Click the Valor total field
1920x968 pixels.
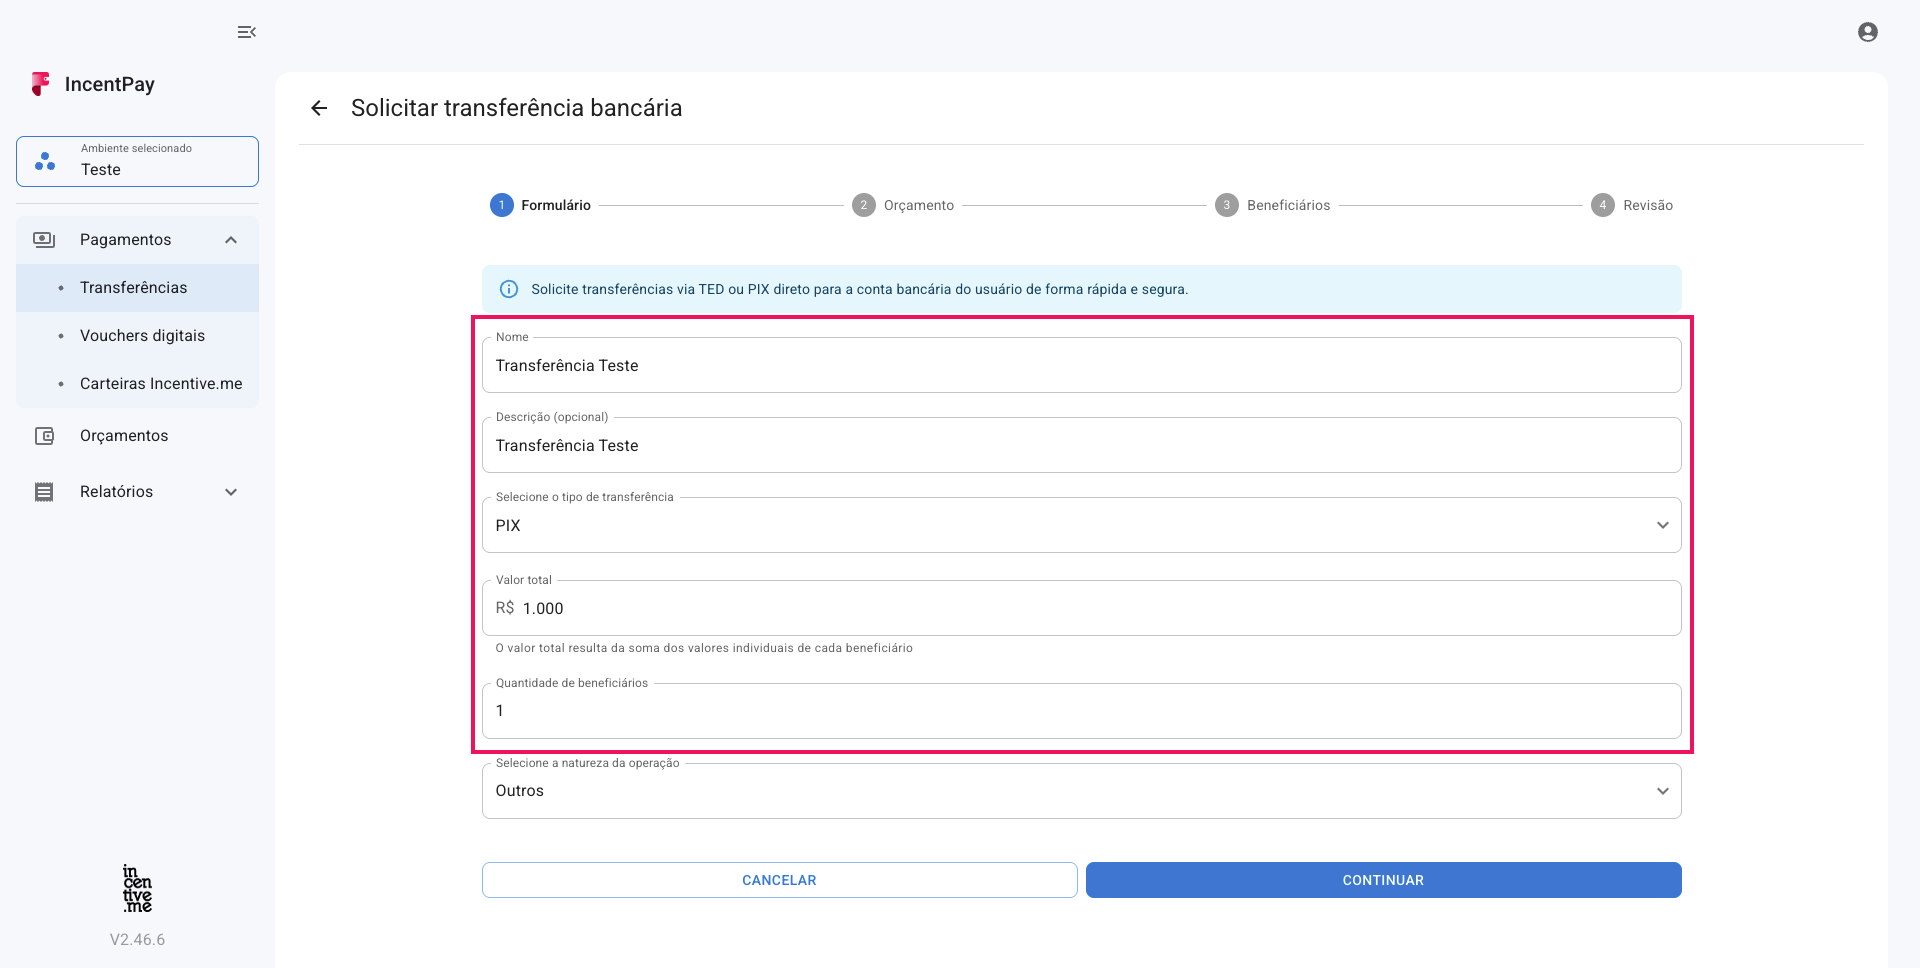pos(1081,608)
